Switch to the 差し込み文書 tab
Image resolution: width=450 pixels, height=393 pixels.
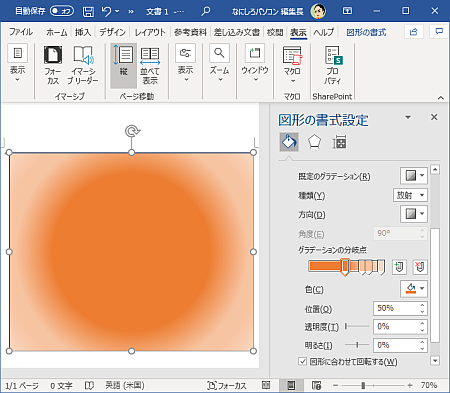237,32
